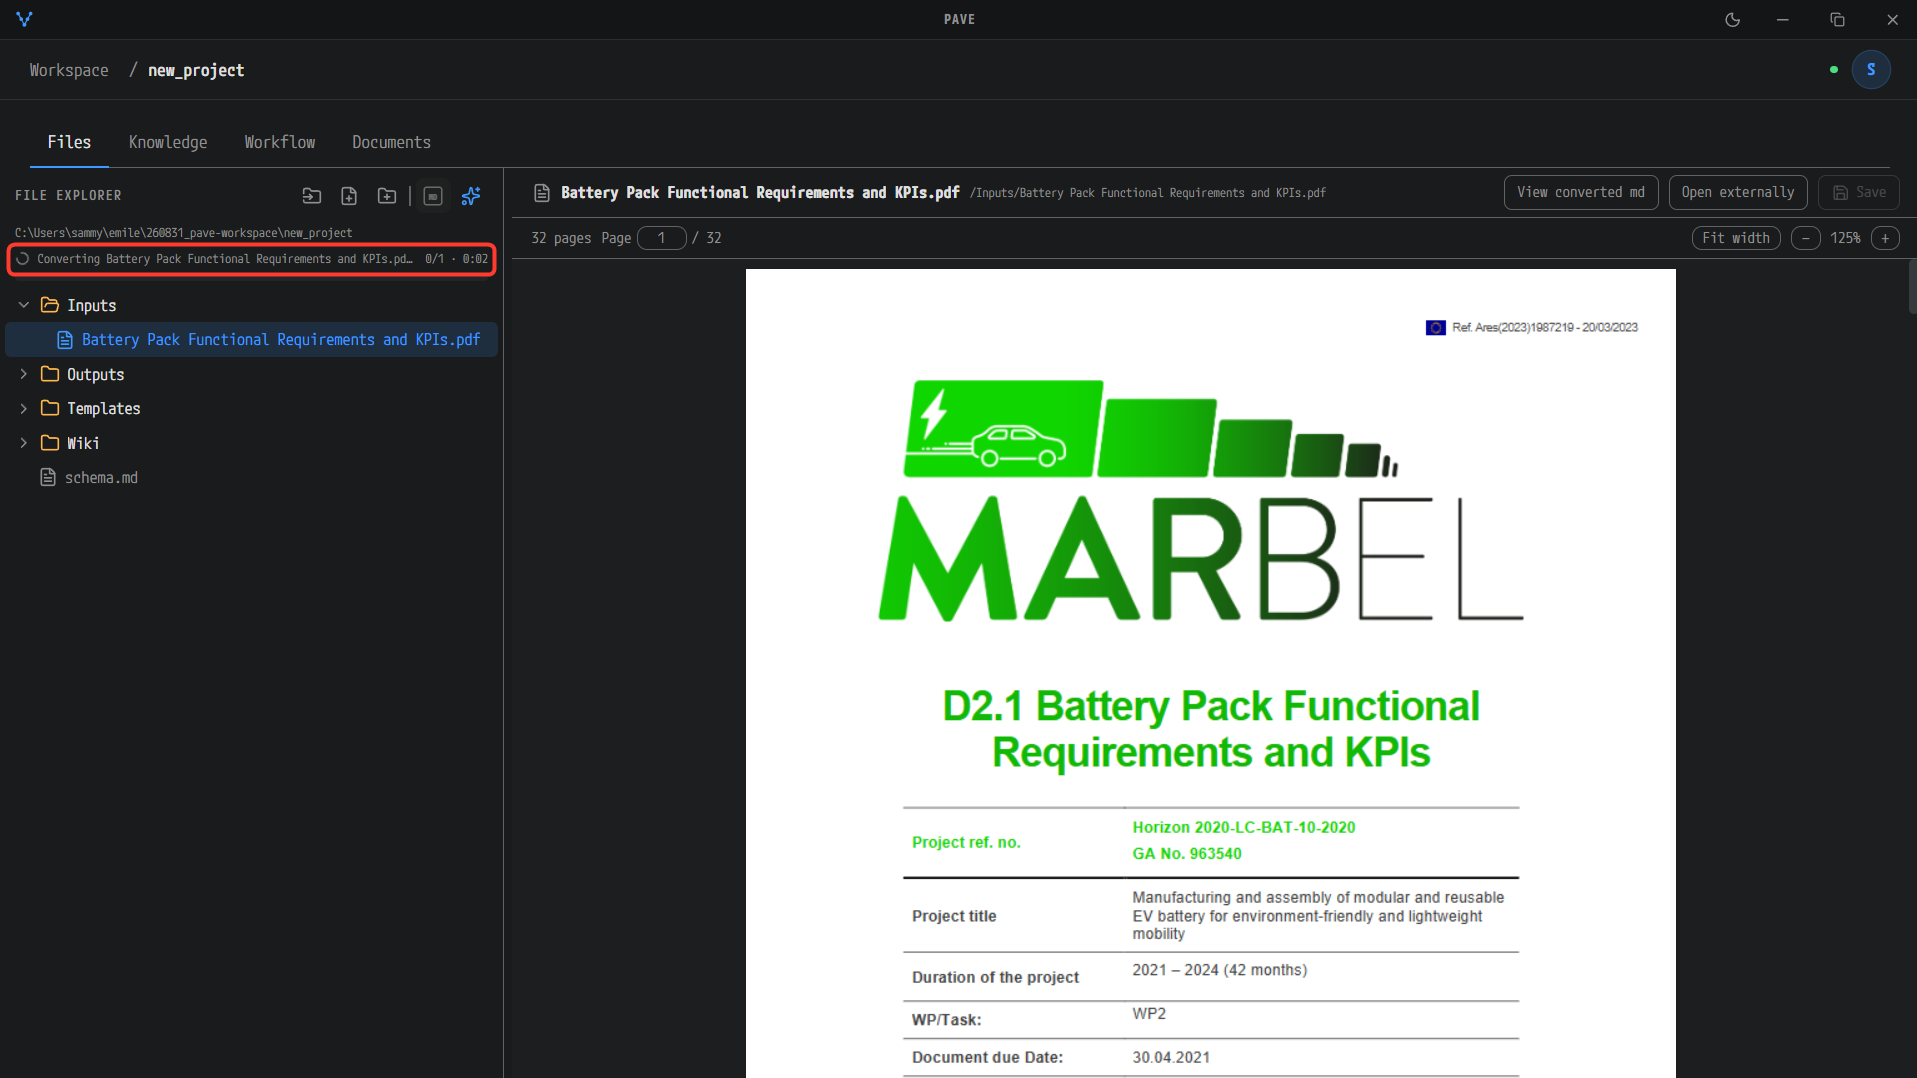Select schema.md in the file tree
The height and width of the screenshot is (1078, 1917).
[101, 478]
